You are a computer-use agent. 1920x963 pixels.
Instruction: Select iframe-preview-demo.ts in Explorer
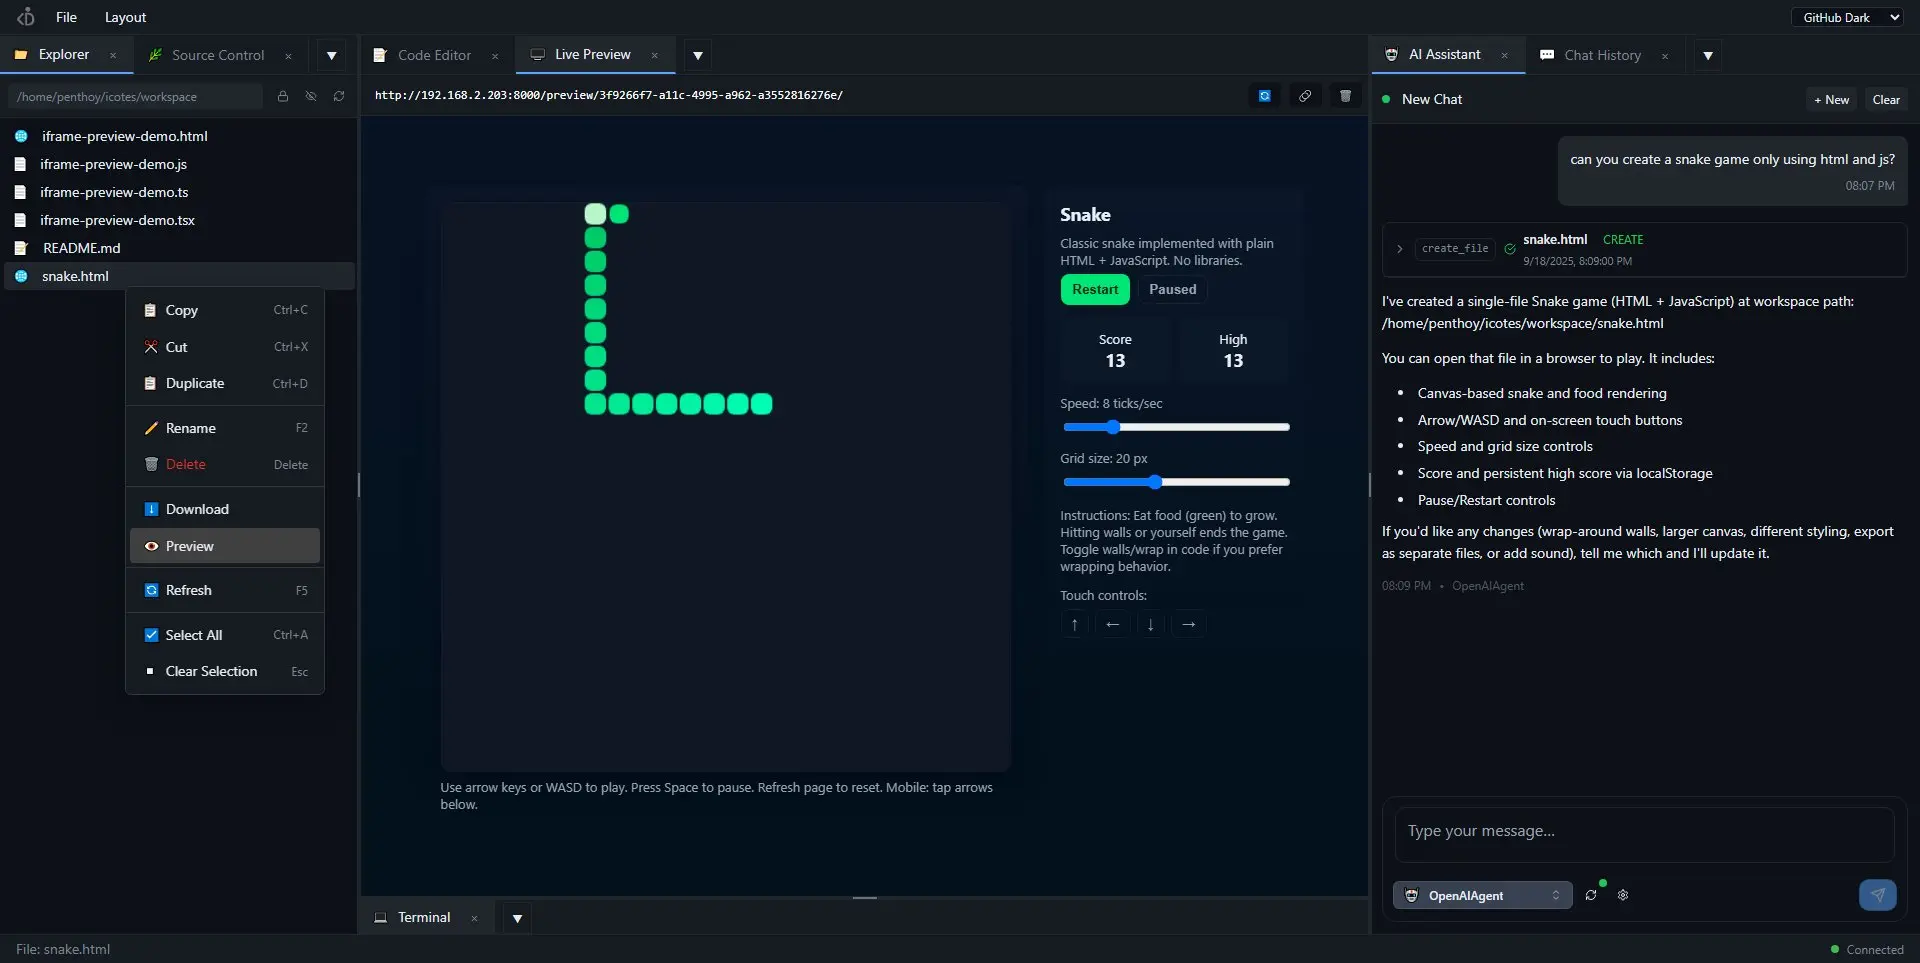180,192
